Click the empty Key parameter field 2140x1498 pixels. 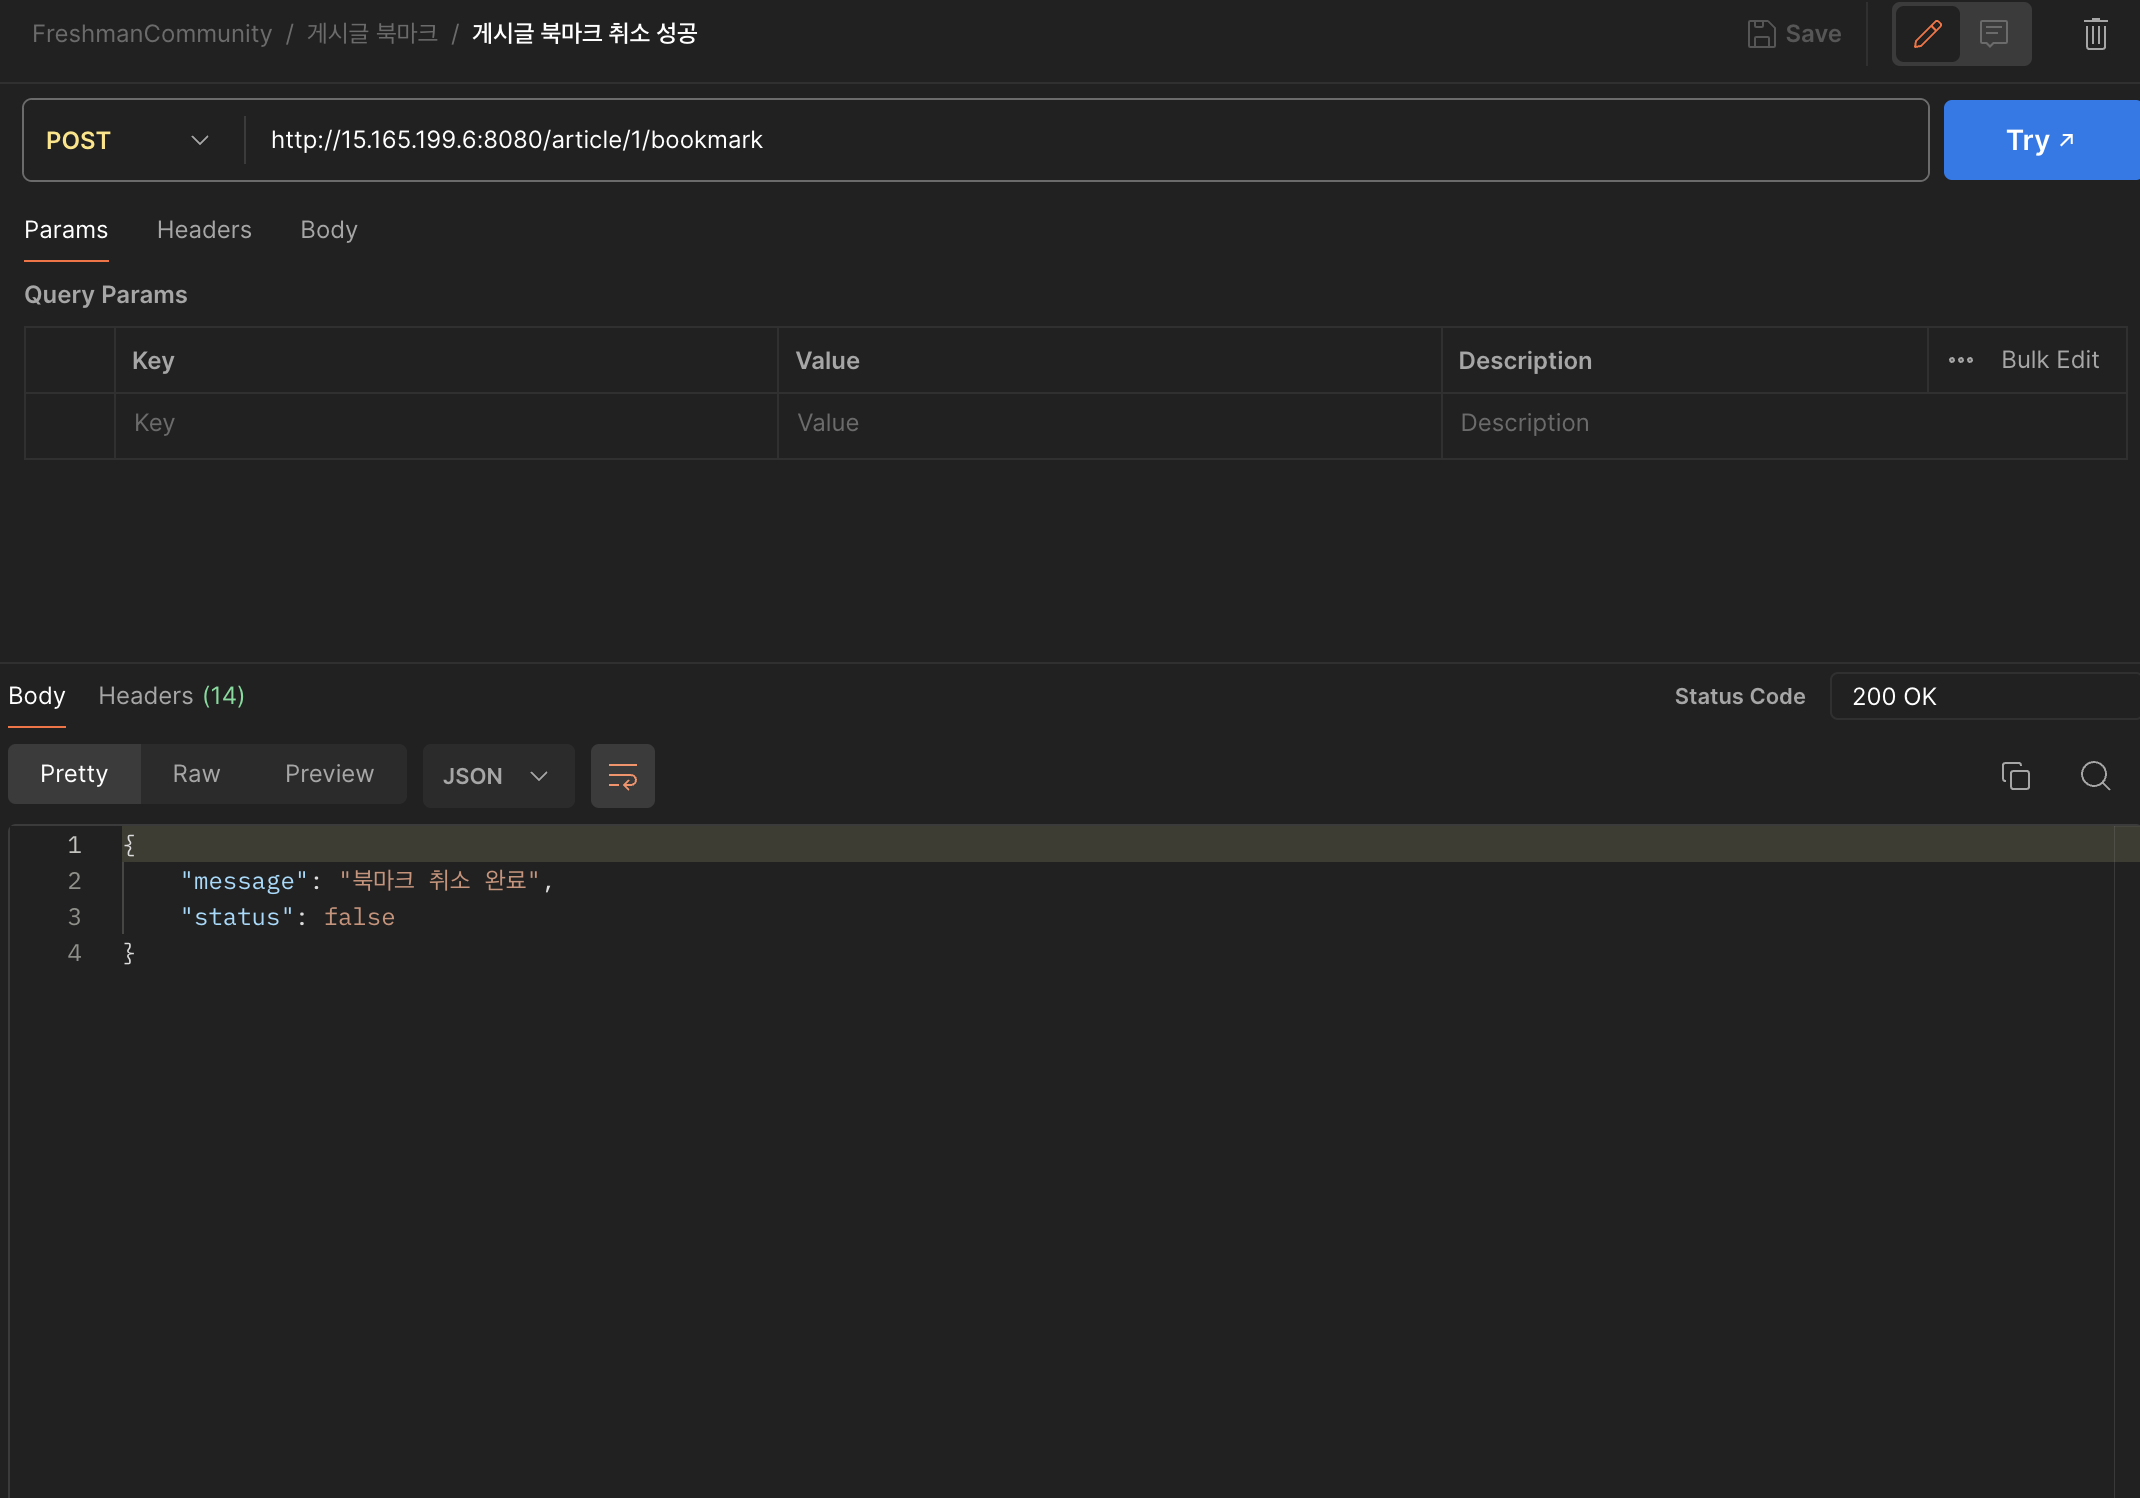(445, 423)
